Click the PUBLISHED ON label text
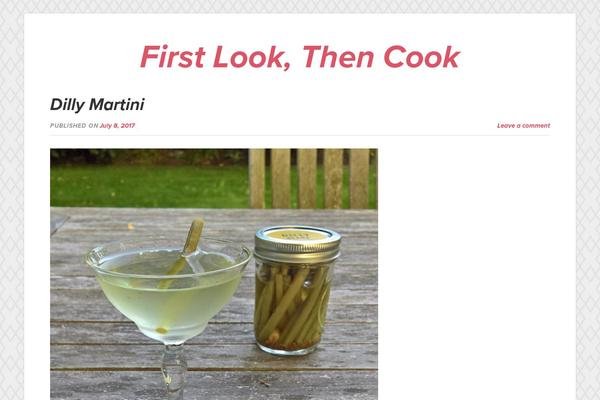The height and width of the screenshot is (400, 600). pyautogui.click(x=74, y=126)
